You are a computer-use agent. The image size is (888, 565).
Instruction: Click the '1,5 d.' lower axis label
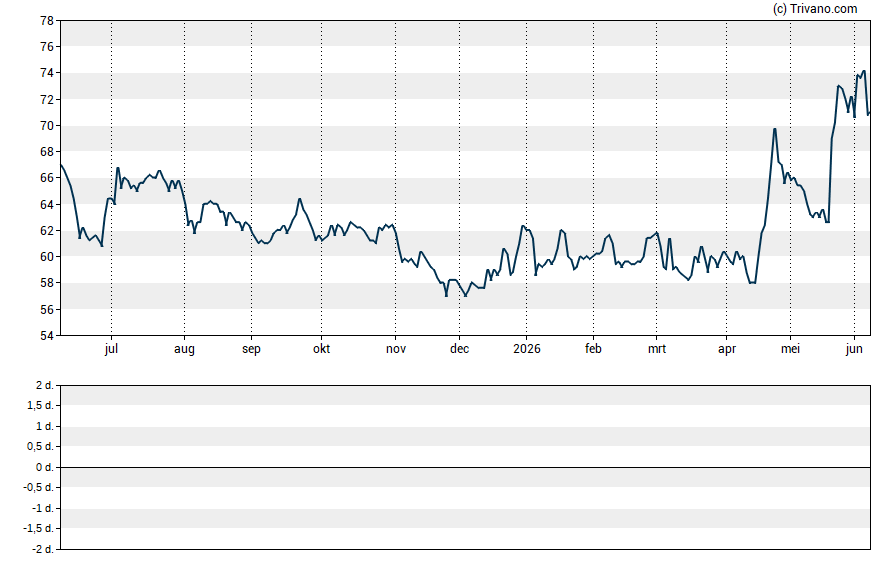tap(40, 405)
